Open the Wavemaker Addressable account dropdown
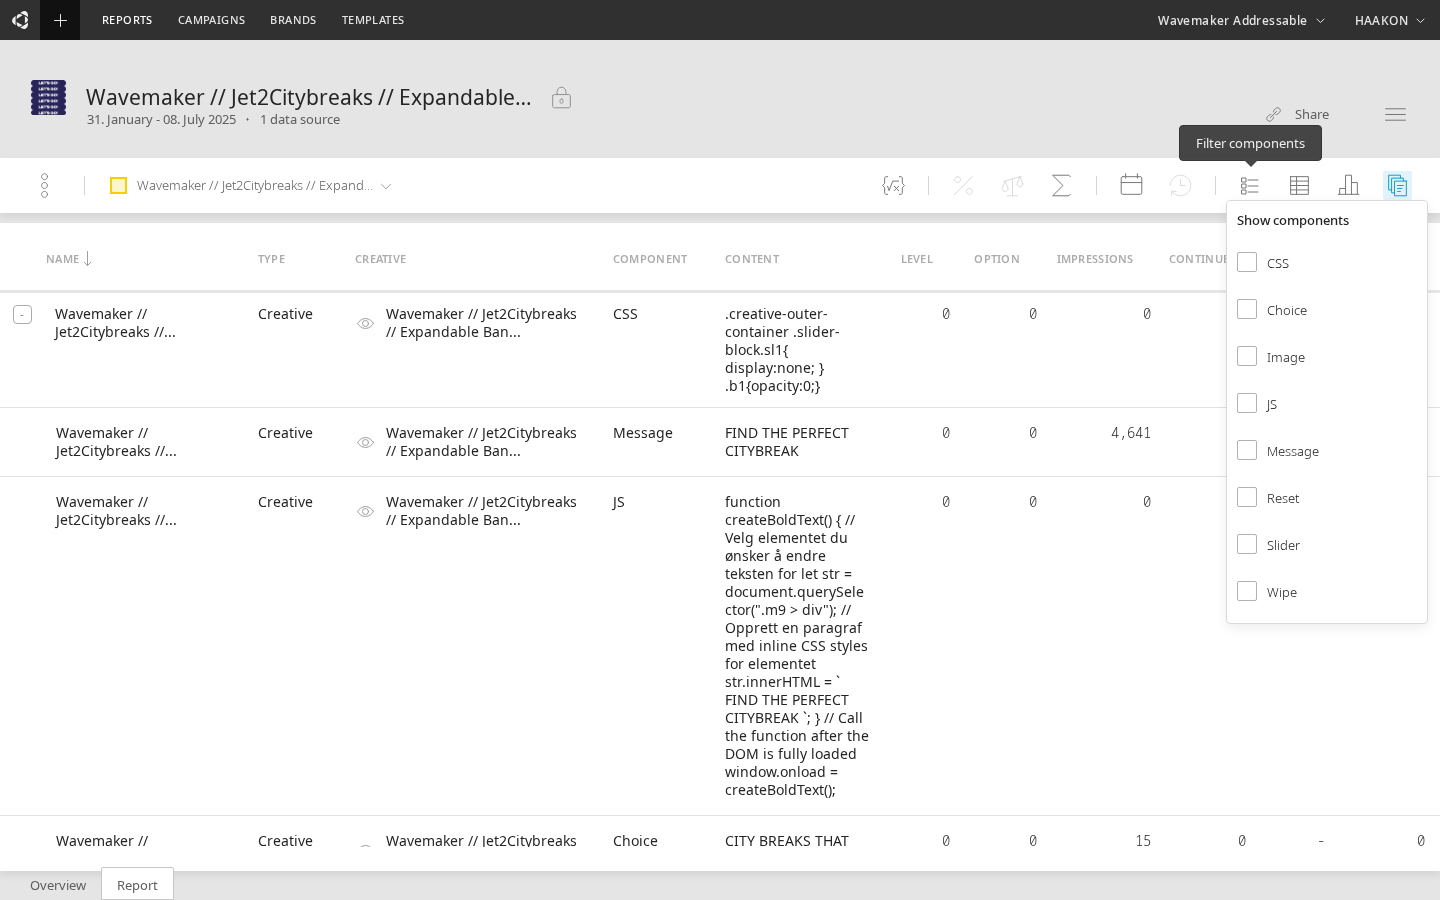Viewport: 1440px width, 900px height. click(1240, 20)
